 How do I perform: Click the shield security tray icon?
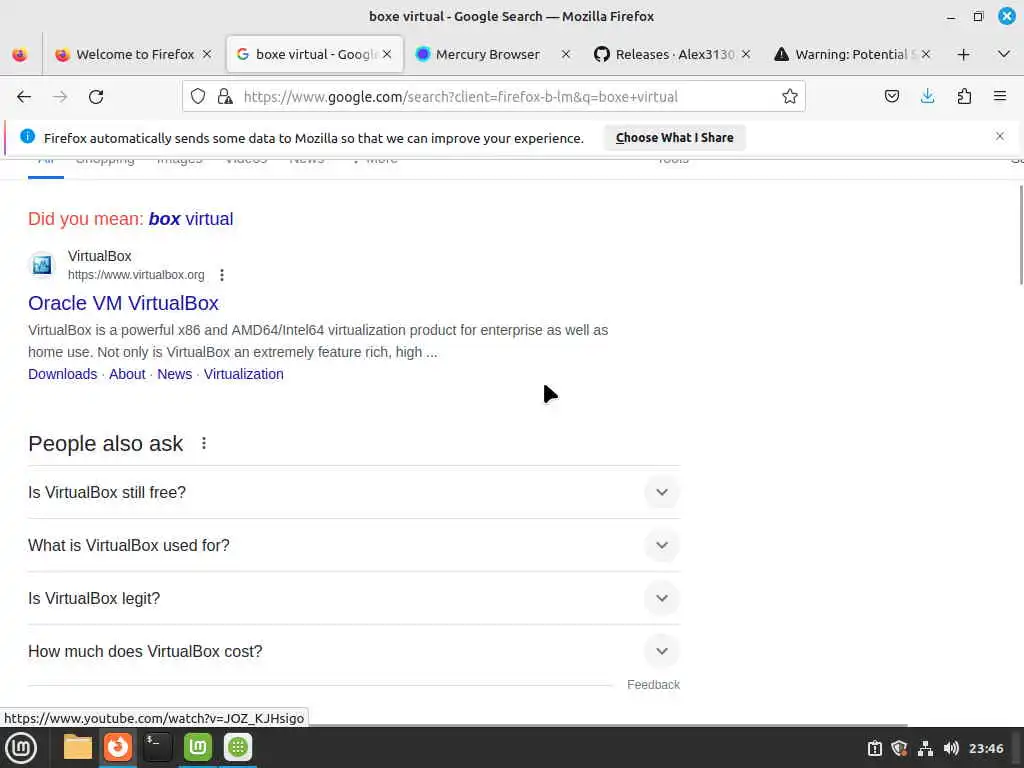(899, 748)
